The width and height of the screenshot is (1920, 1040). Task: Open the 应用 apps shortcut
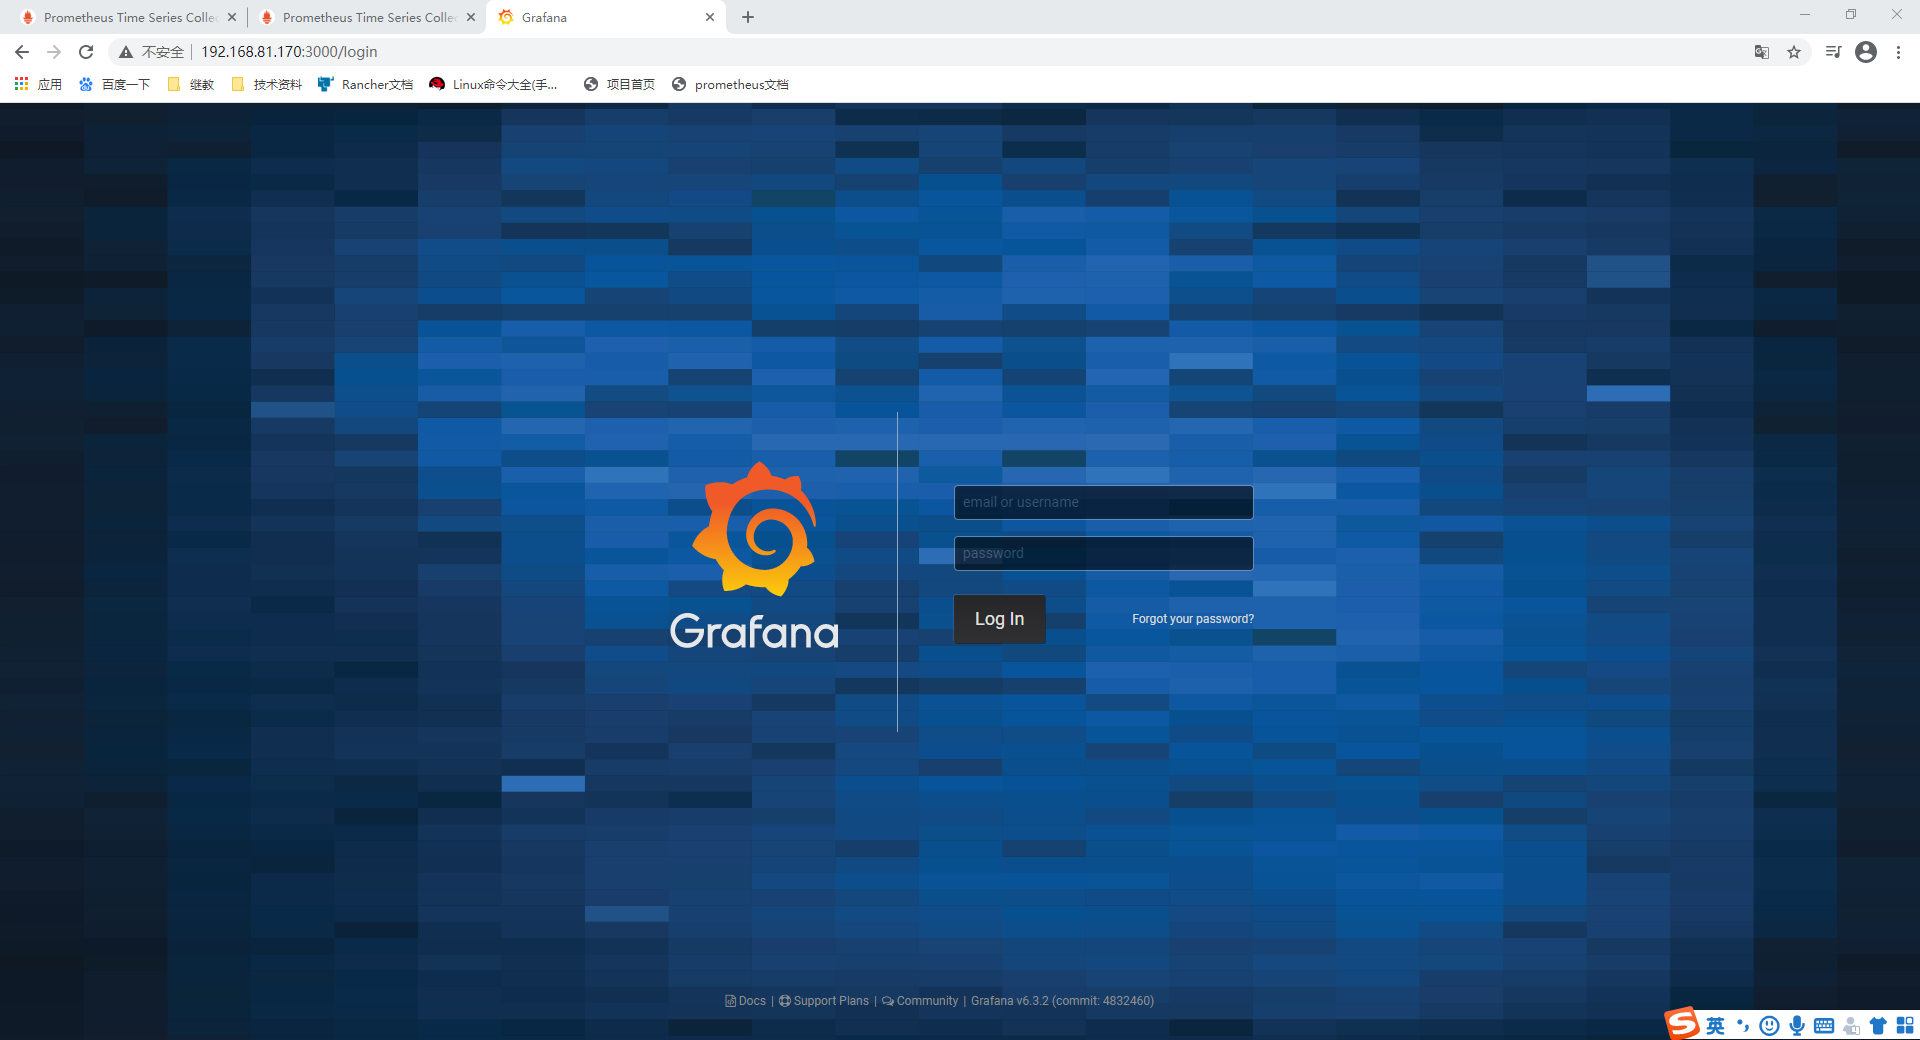tap(38, 85)
